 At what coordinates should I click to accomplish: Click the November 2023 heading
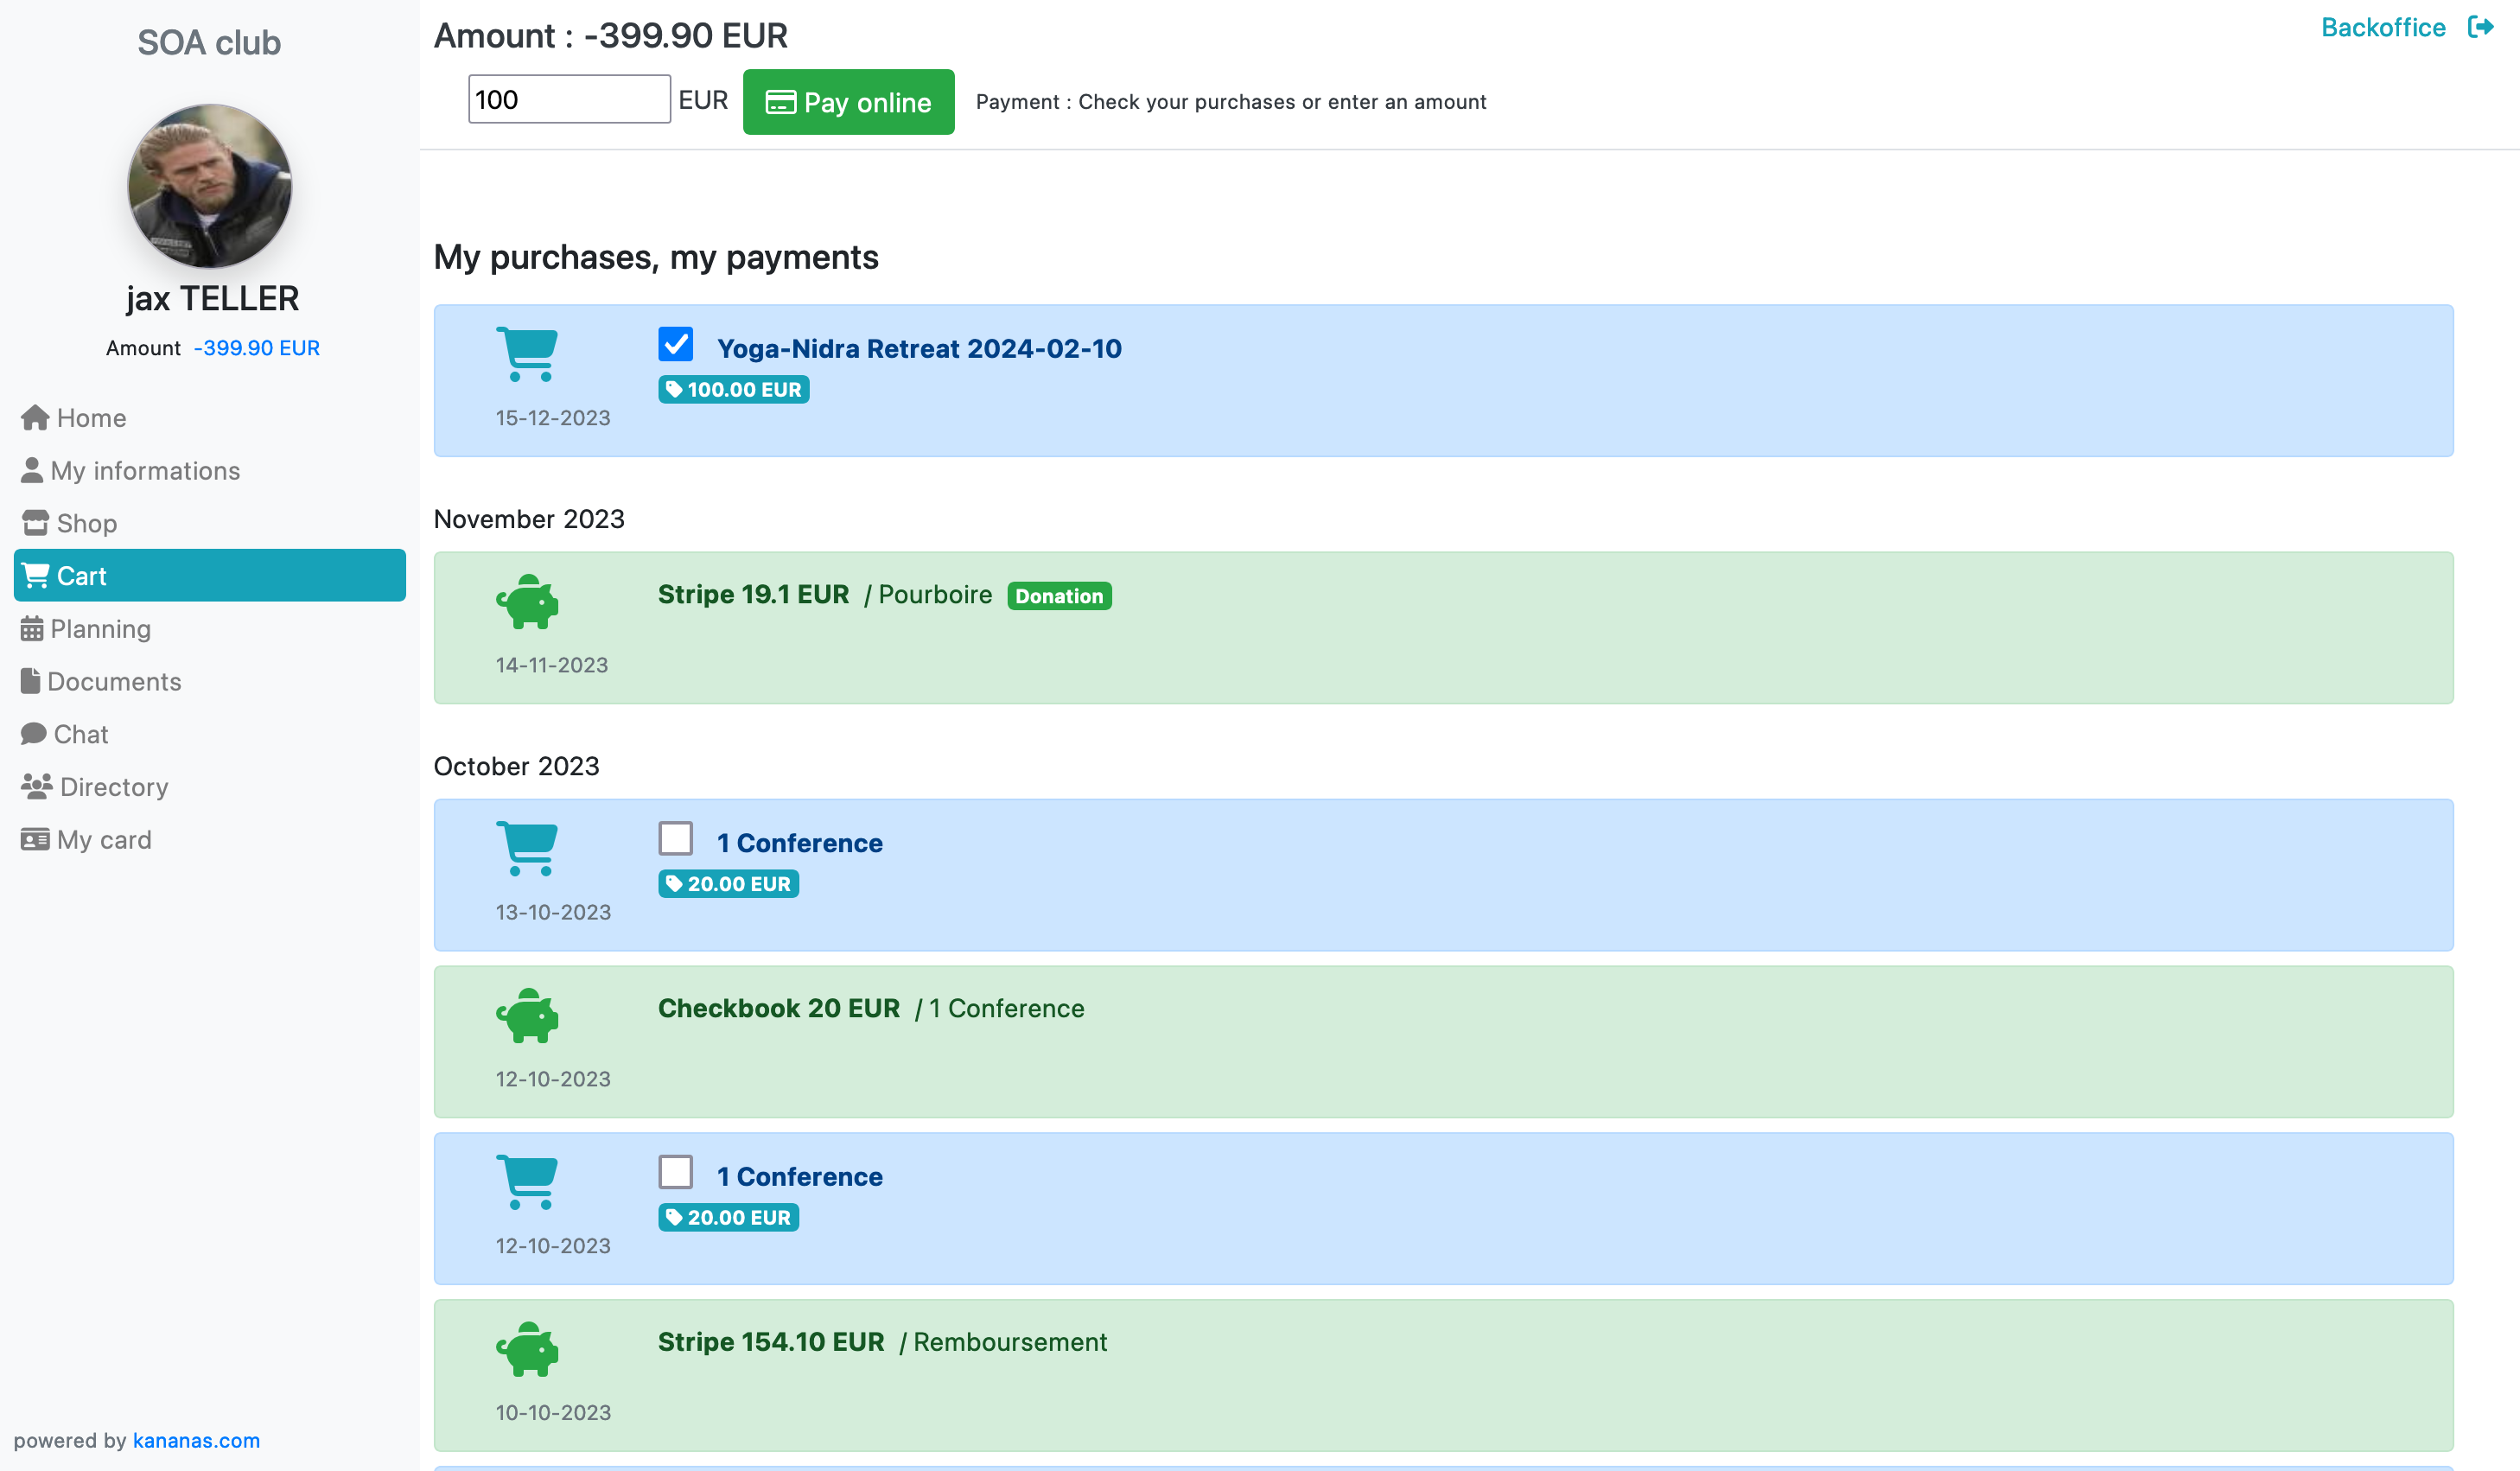pyautogui.click(x=529, y=519)
